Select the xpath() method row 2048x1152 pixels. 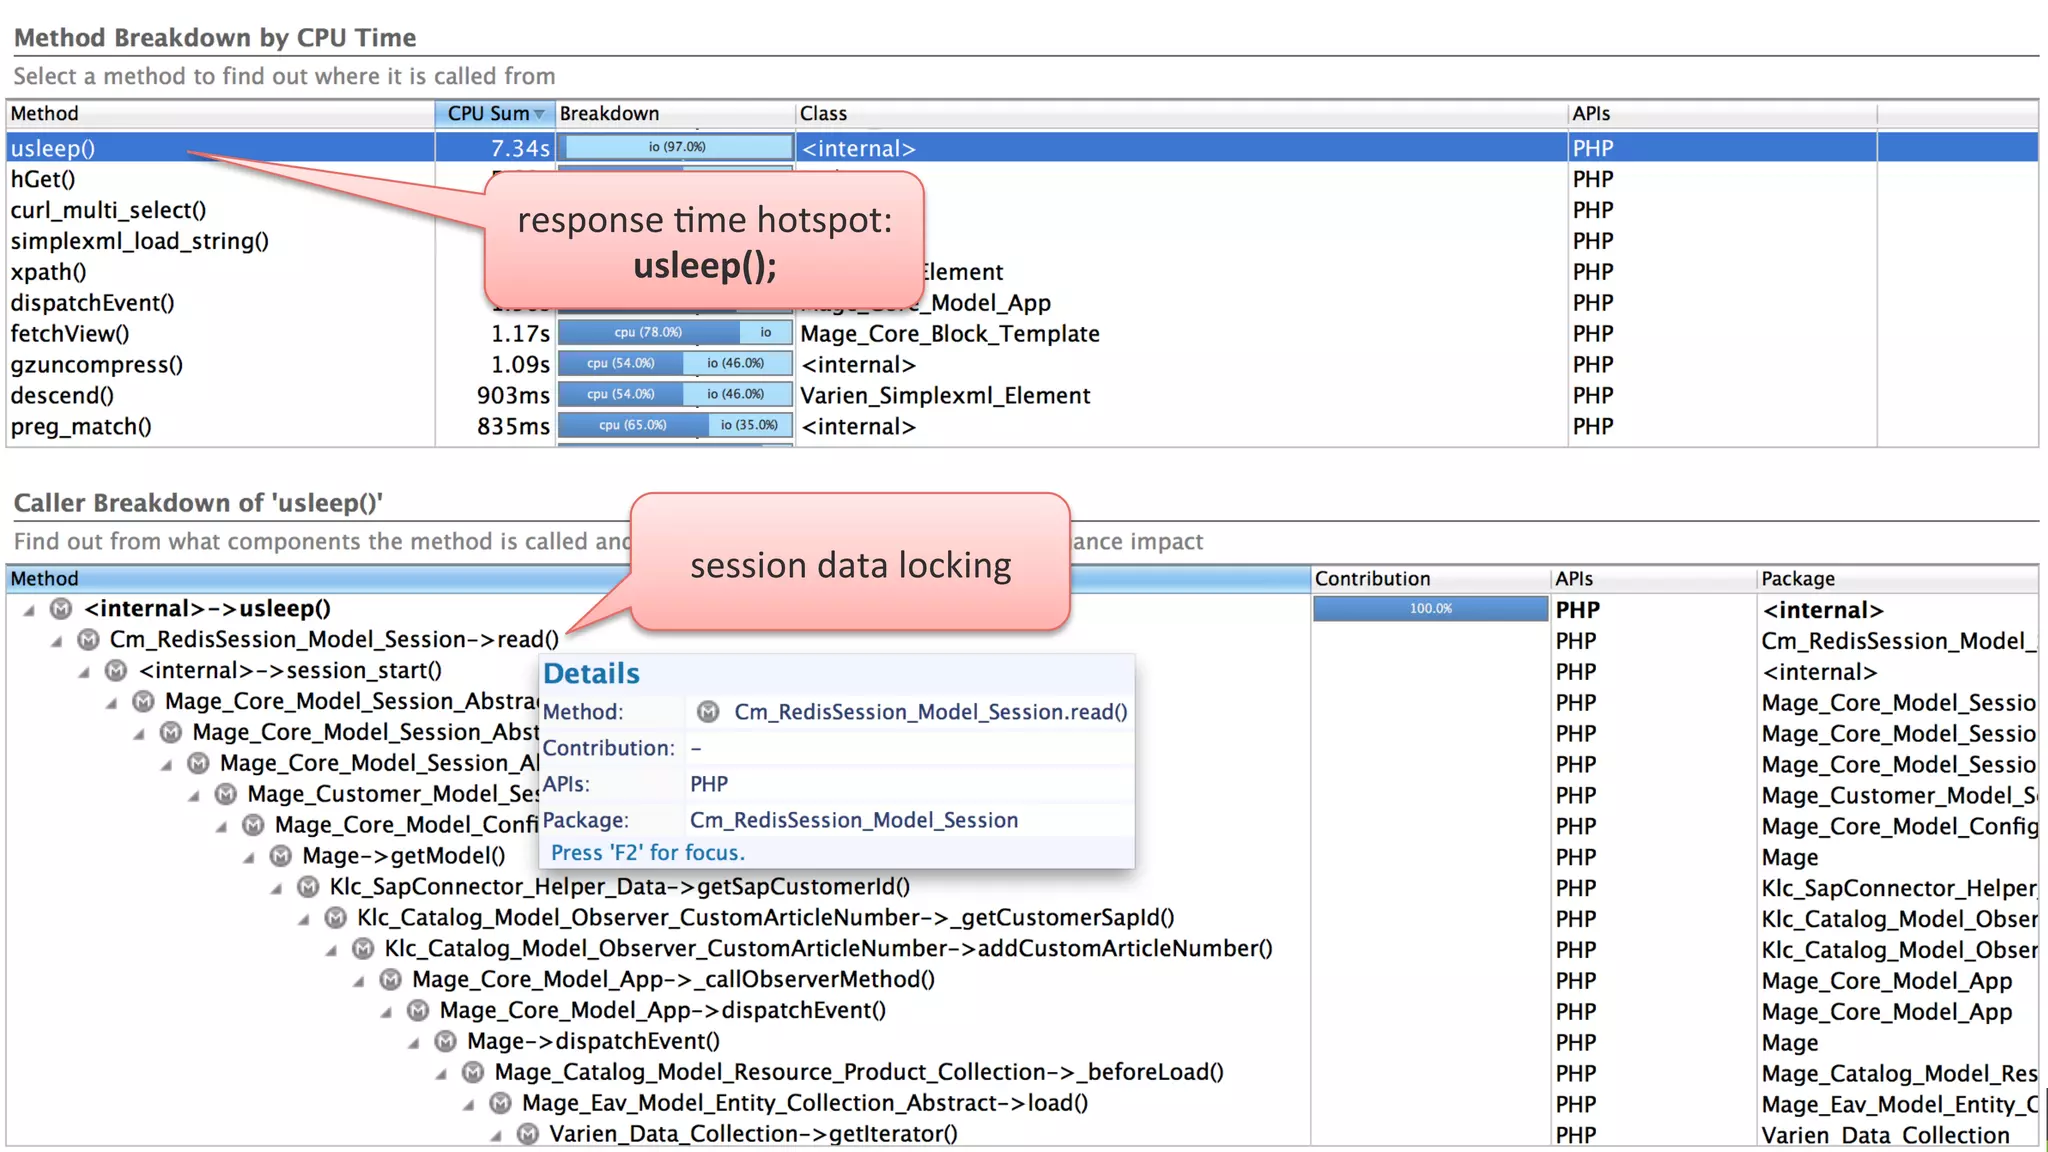tap(1022, 272)
